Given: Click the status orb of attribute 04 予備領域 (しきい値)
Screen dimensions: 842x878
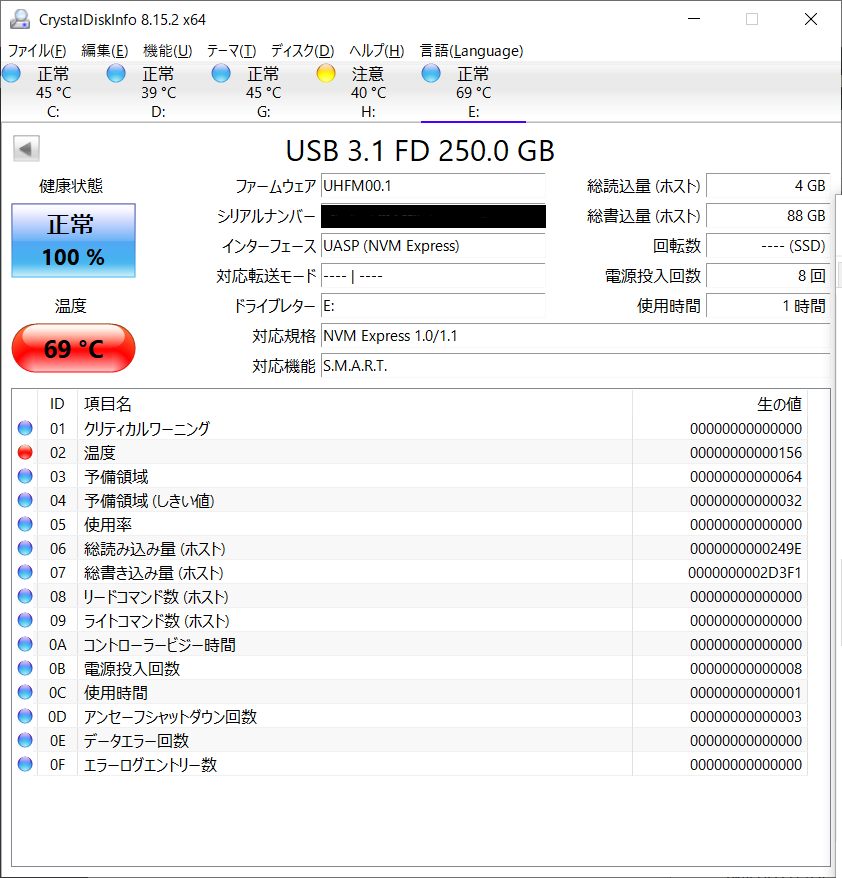Looking at the screenshot, I should coord(25,500).
